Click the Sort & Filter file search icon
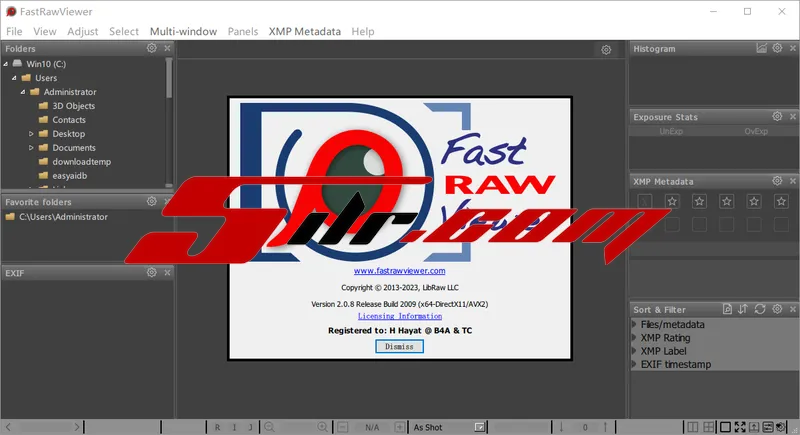800x435 pixels. (x=727, y=309)
